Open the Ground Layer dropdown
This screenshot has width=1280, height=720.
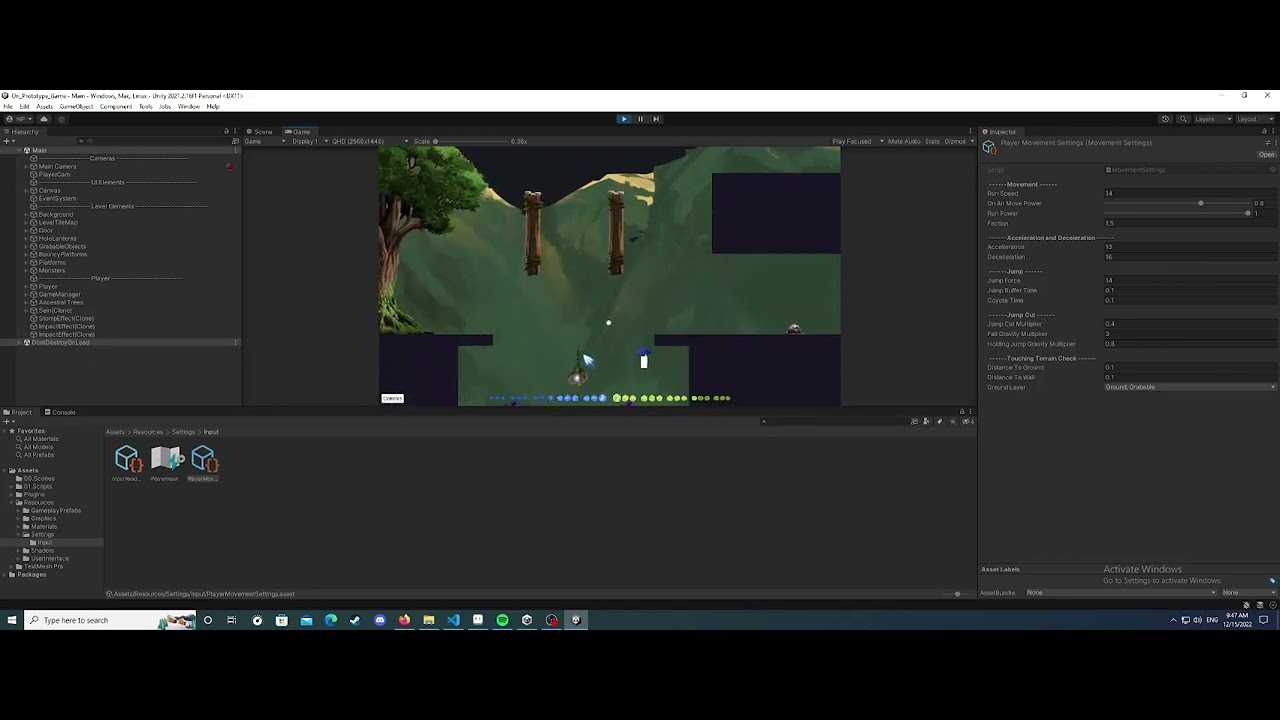pos(1190,387)
